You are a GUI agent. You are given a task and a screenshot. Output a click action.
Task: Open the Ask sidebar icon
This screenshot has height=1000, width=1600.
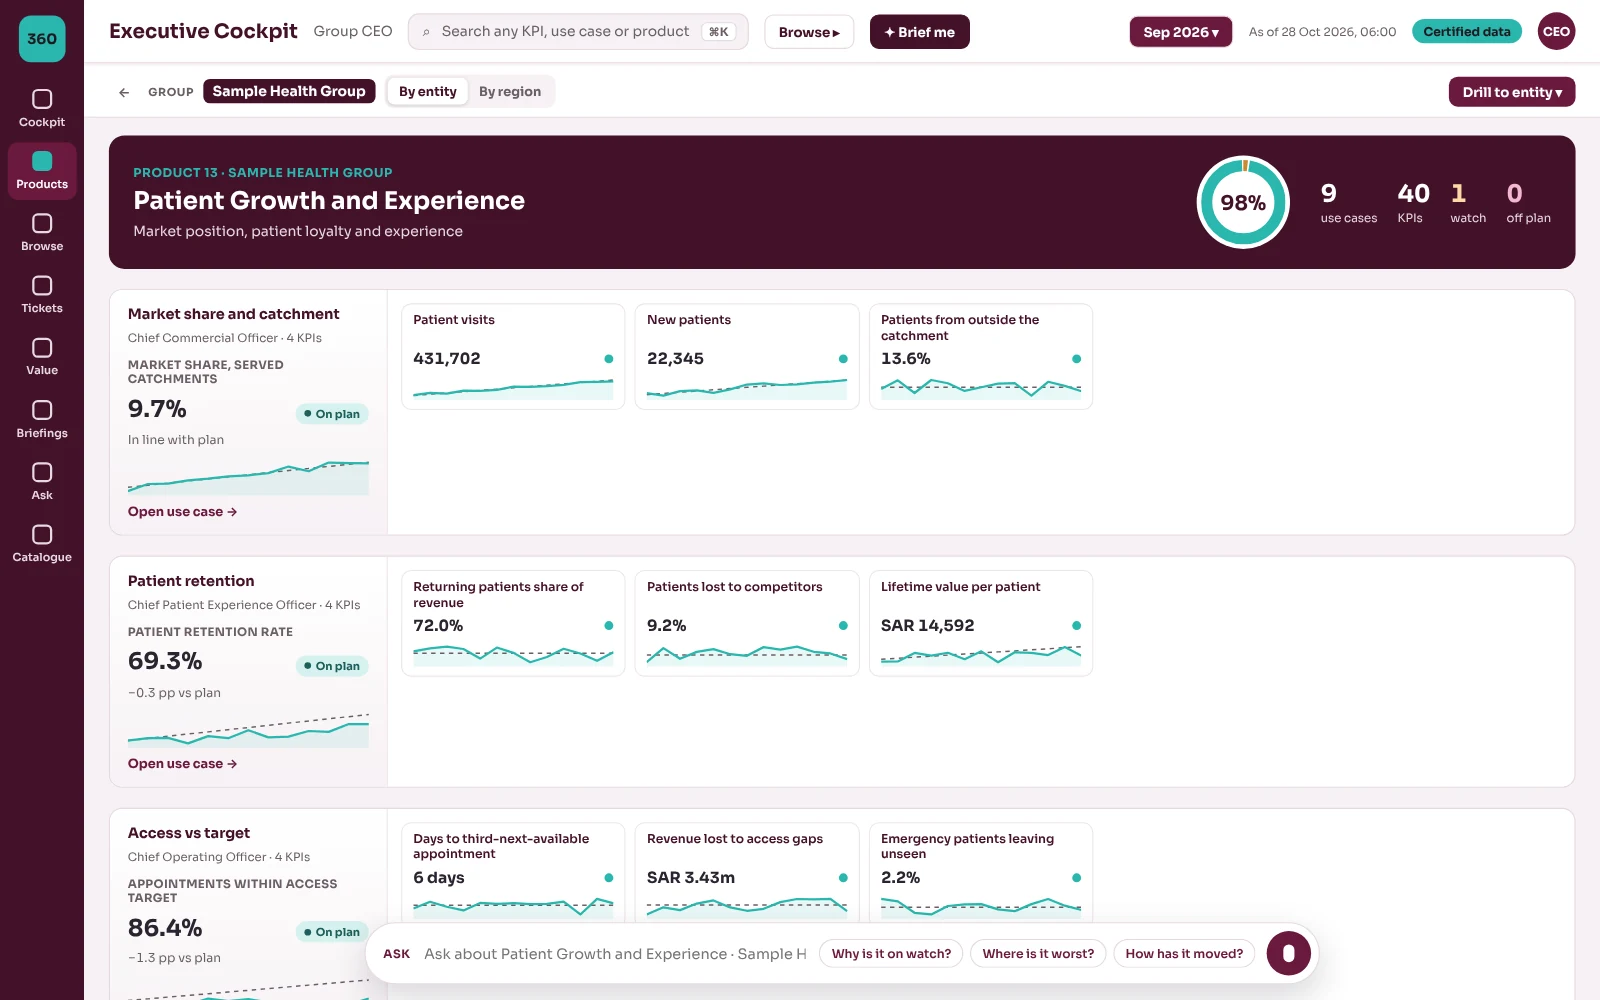click(42, 482)
